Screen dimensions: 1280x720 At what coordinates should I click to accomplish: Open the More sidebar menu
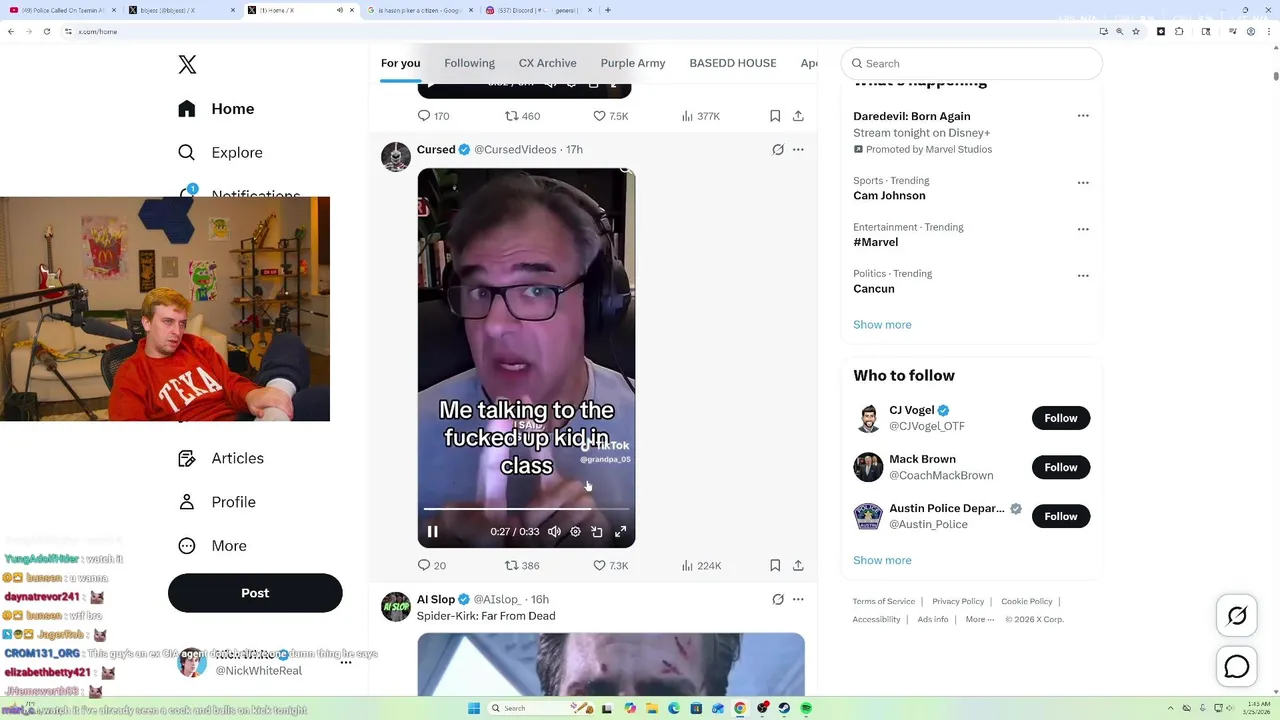[x=212, y=546]
